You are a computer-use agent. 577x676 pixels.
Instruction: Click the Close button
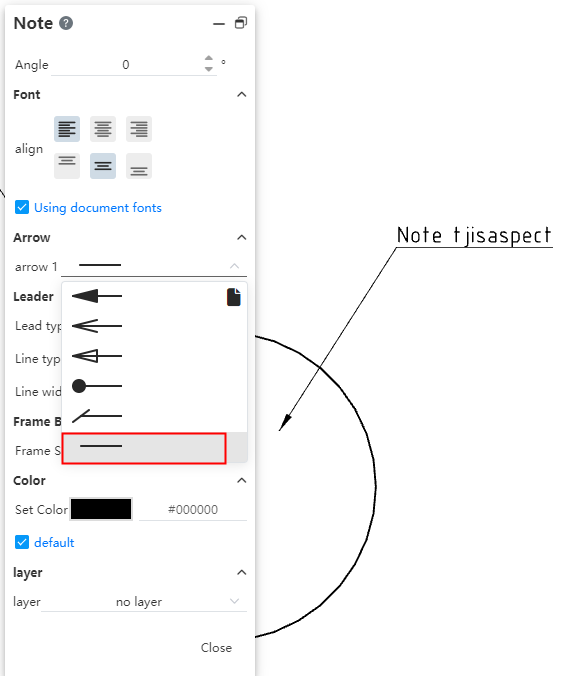(x=216, y=648)
